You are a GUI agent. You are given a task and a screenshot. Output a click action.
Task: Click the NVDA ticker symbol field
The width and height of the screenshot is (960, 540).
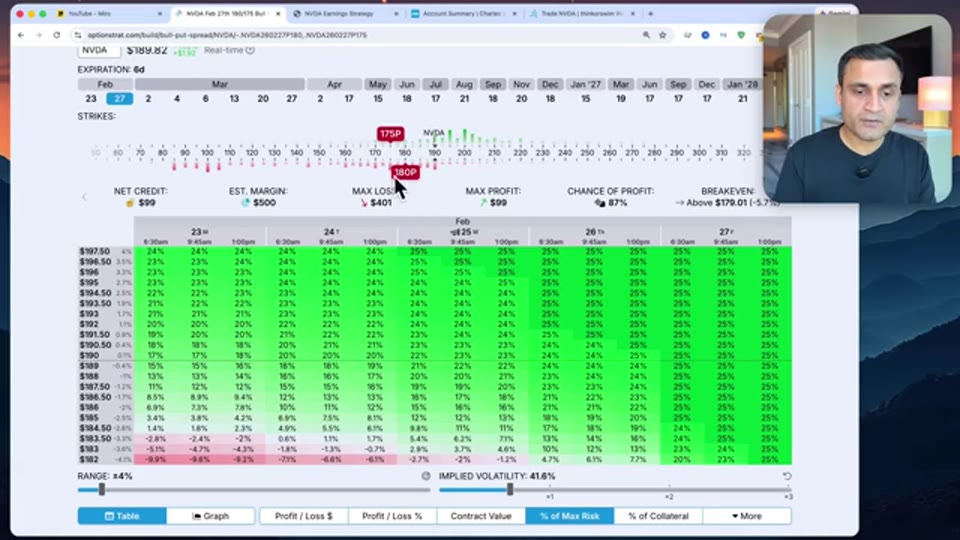[99, 50]
